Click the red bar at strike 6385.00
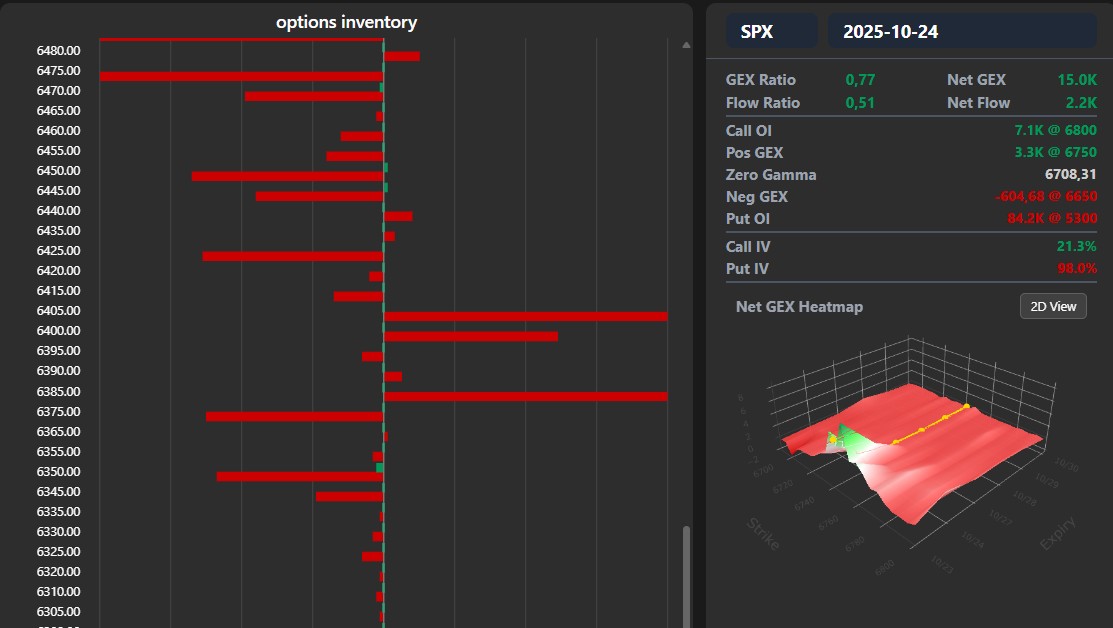The width and height of the screenshot is (1113, 628). 525,396
